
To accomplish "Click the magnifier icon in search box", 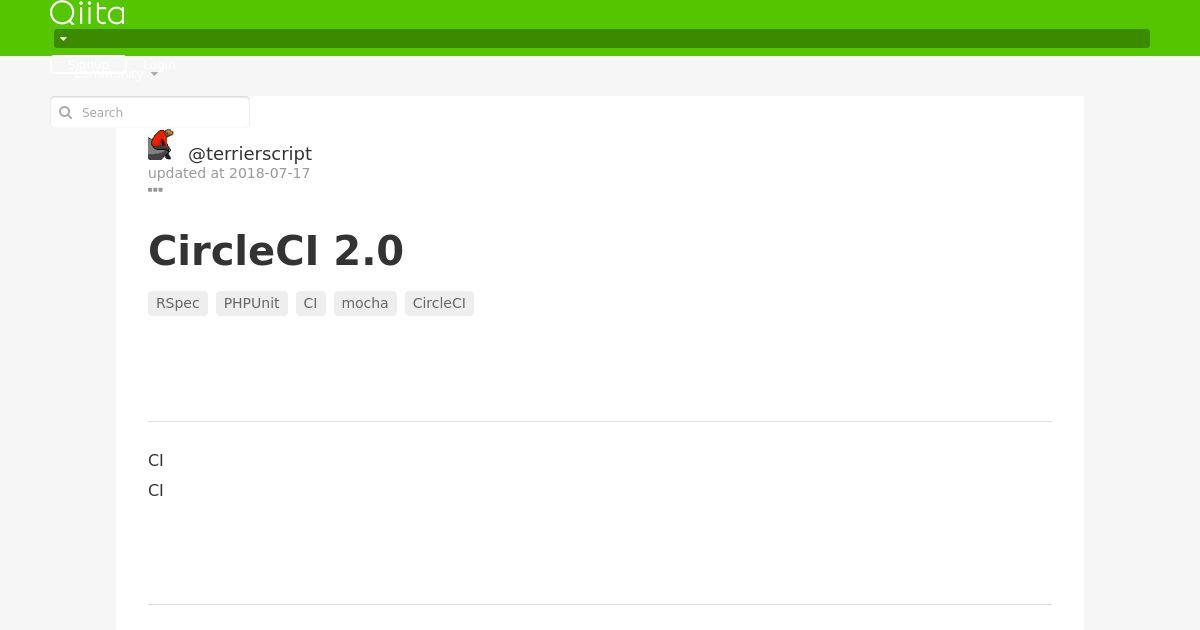I will tap(66, 113).
